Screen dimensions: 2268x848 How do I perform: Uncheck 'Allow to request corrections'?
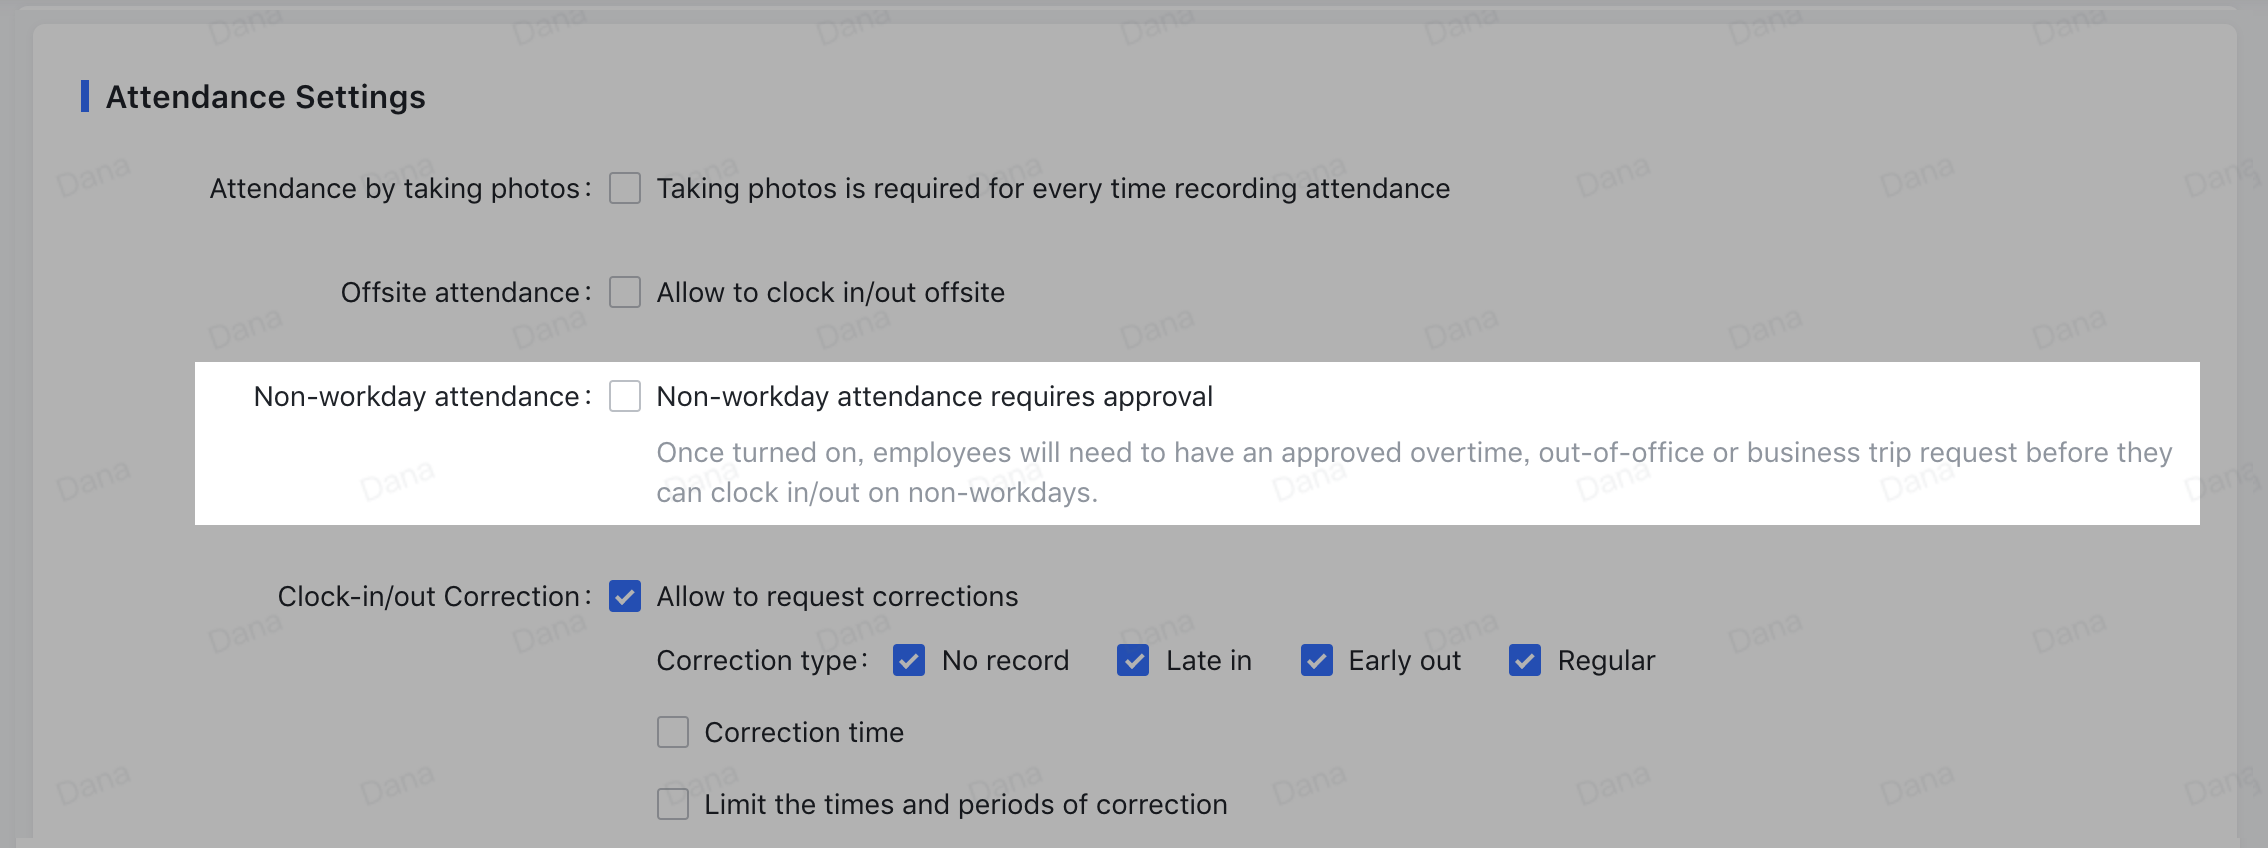coord(624,596)
